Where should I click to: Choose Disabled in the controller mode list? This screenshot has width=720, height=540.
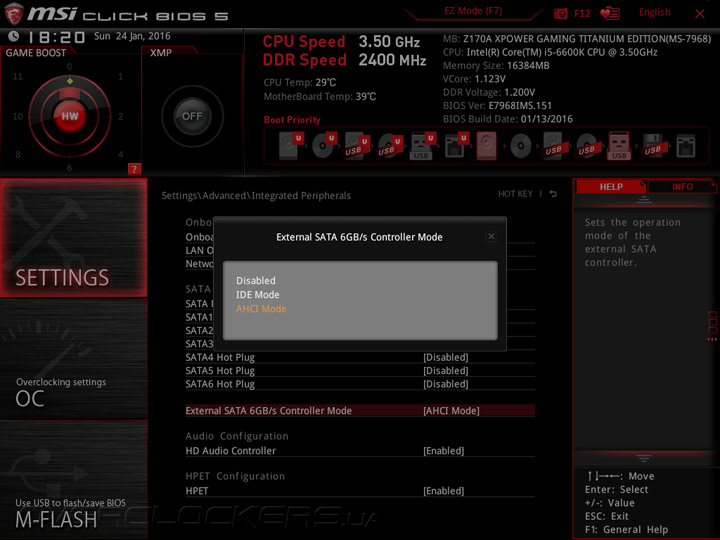pyautogui.click(x=256, y=280)
